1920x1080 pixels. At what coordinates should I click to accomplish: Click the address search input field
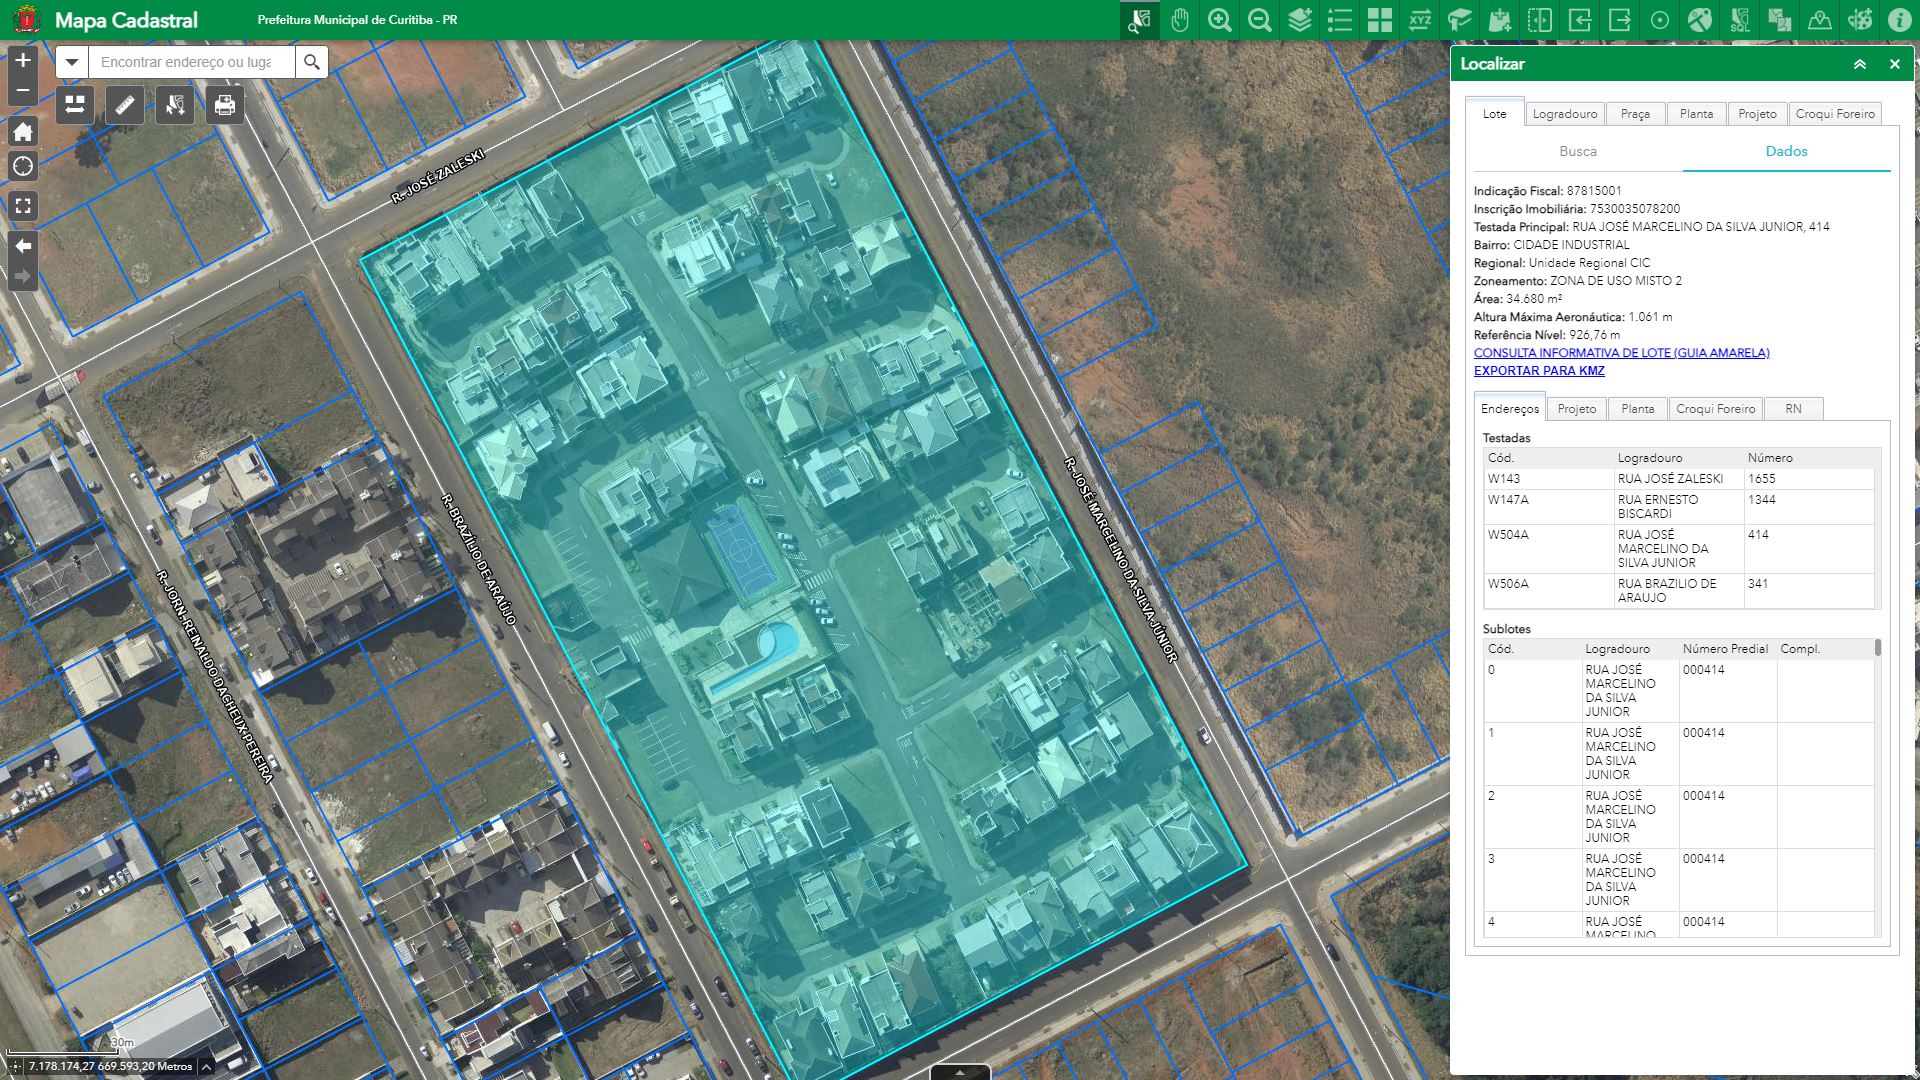click(192, 62)
